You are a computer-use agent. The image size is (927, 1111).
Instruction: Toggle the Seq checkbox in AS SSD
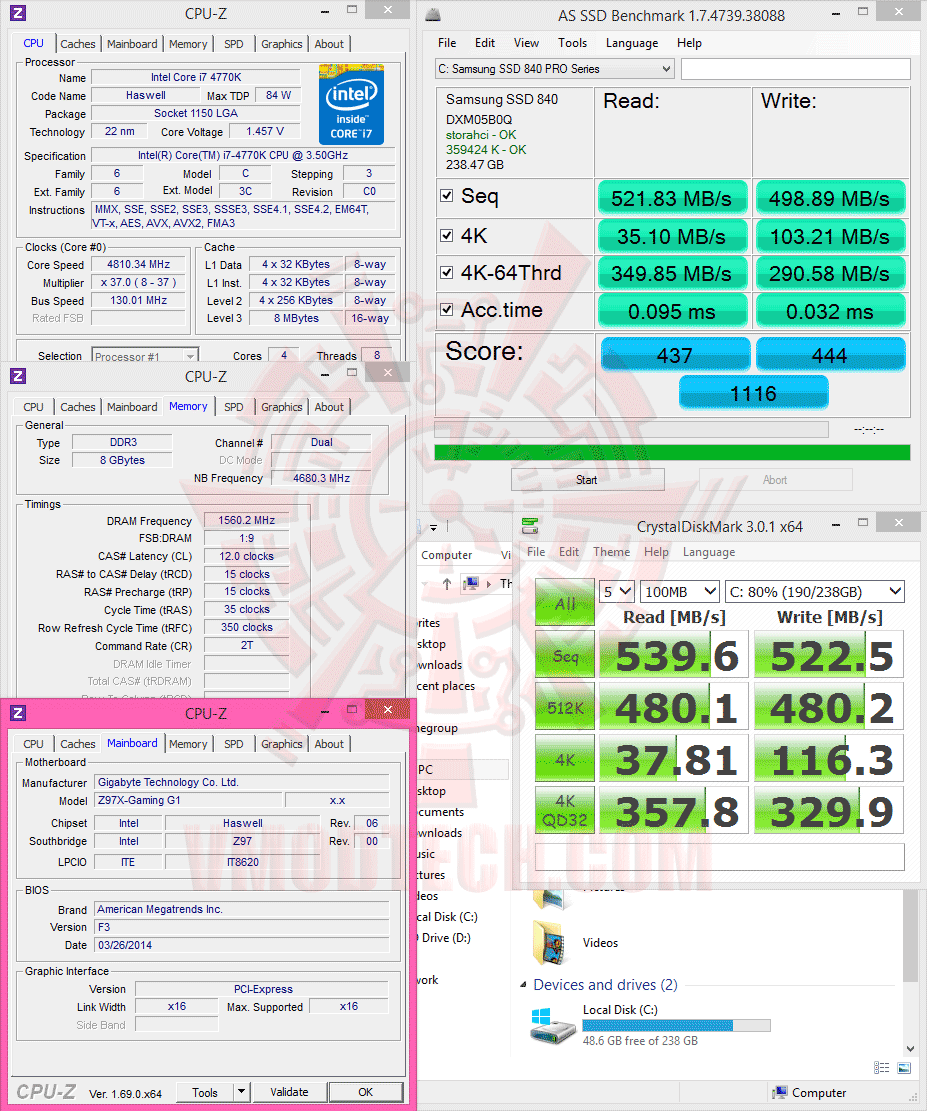tap(446, 196)
